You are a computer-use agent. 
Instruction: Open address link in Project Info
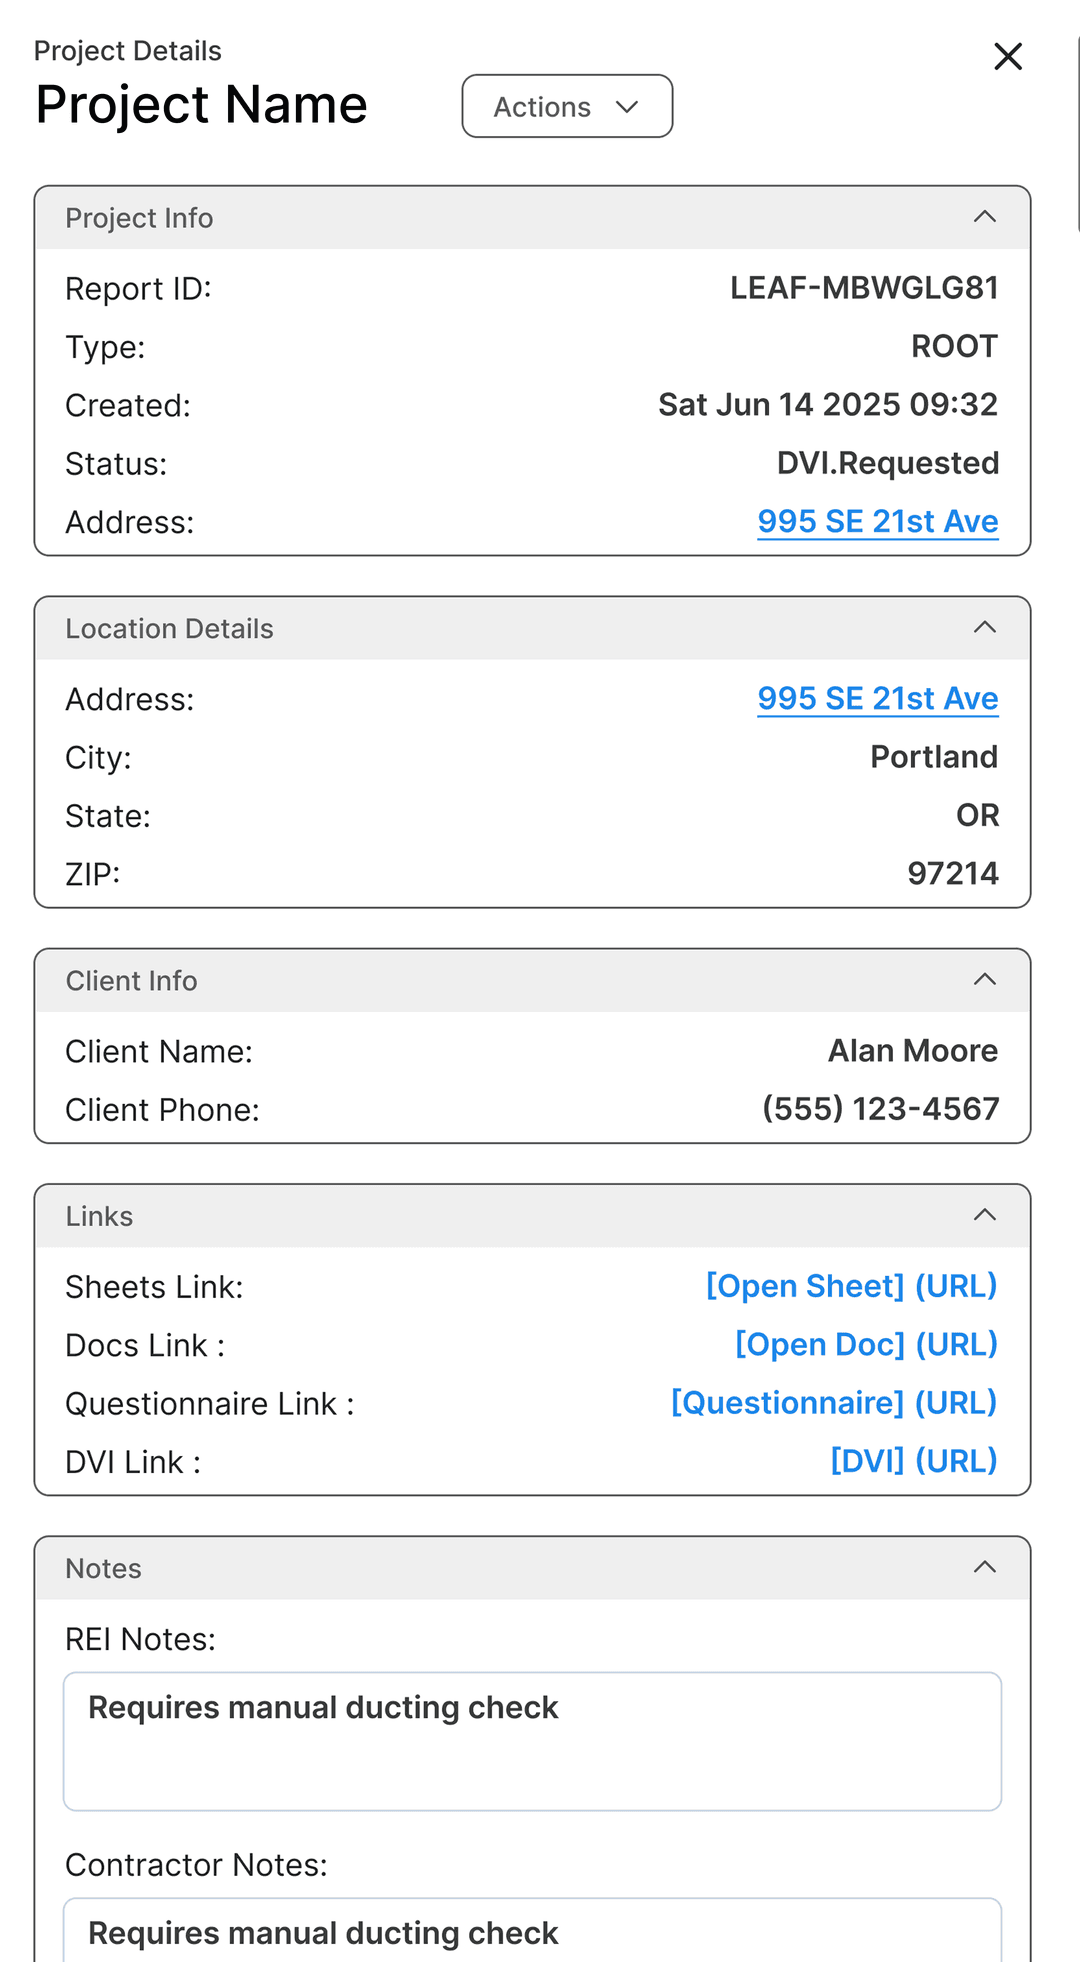point(877,521)
